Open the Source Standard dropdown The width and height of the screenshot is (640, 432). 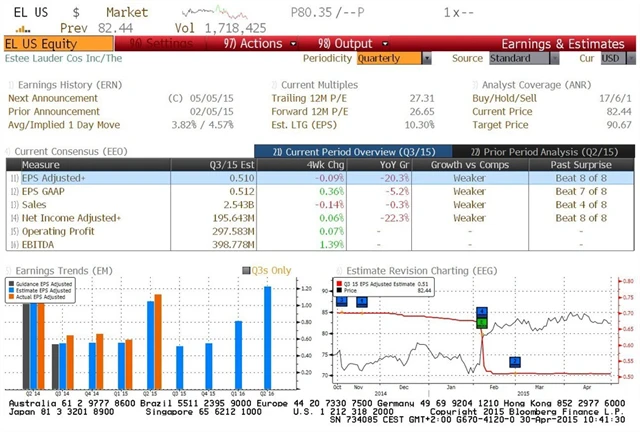515,58
